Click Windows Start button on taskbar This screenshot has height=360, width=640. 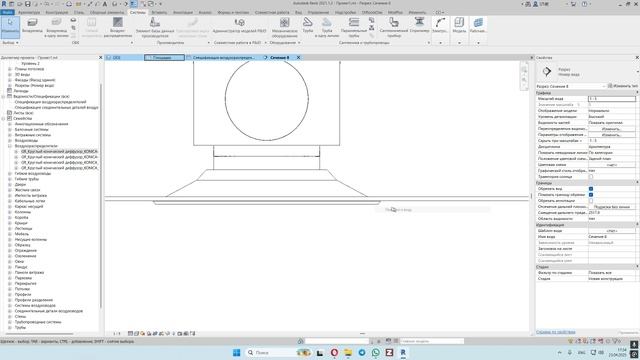pyautogui.click(x=236, y=352)
